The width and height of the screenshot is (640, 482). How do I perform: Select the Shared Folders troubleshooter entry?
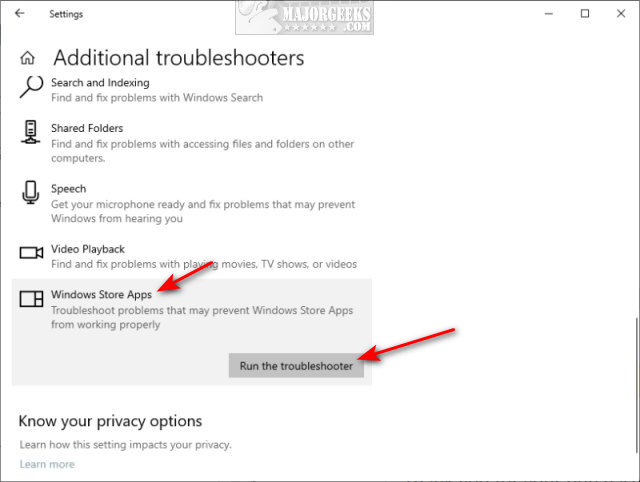point(87,129)
